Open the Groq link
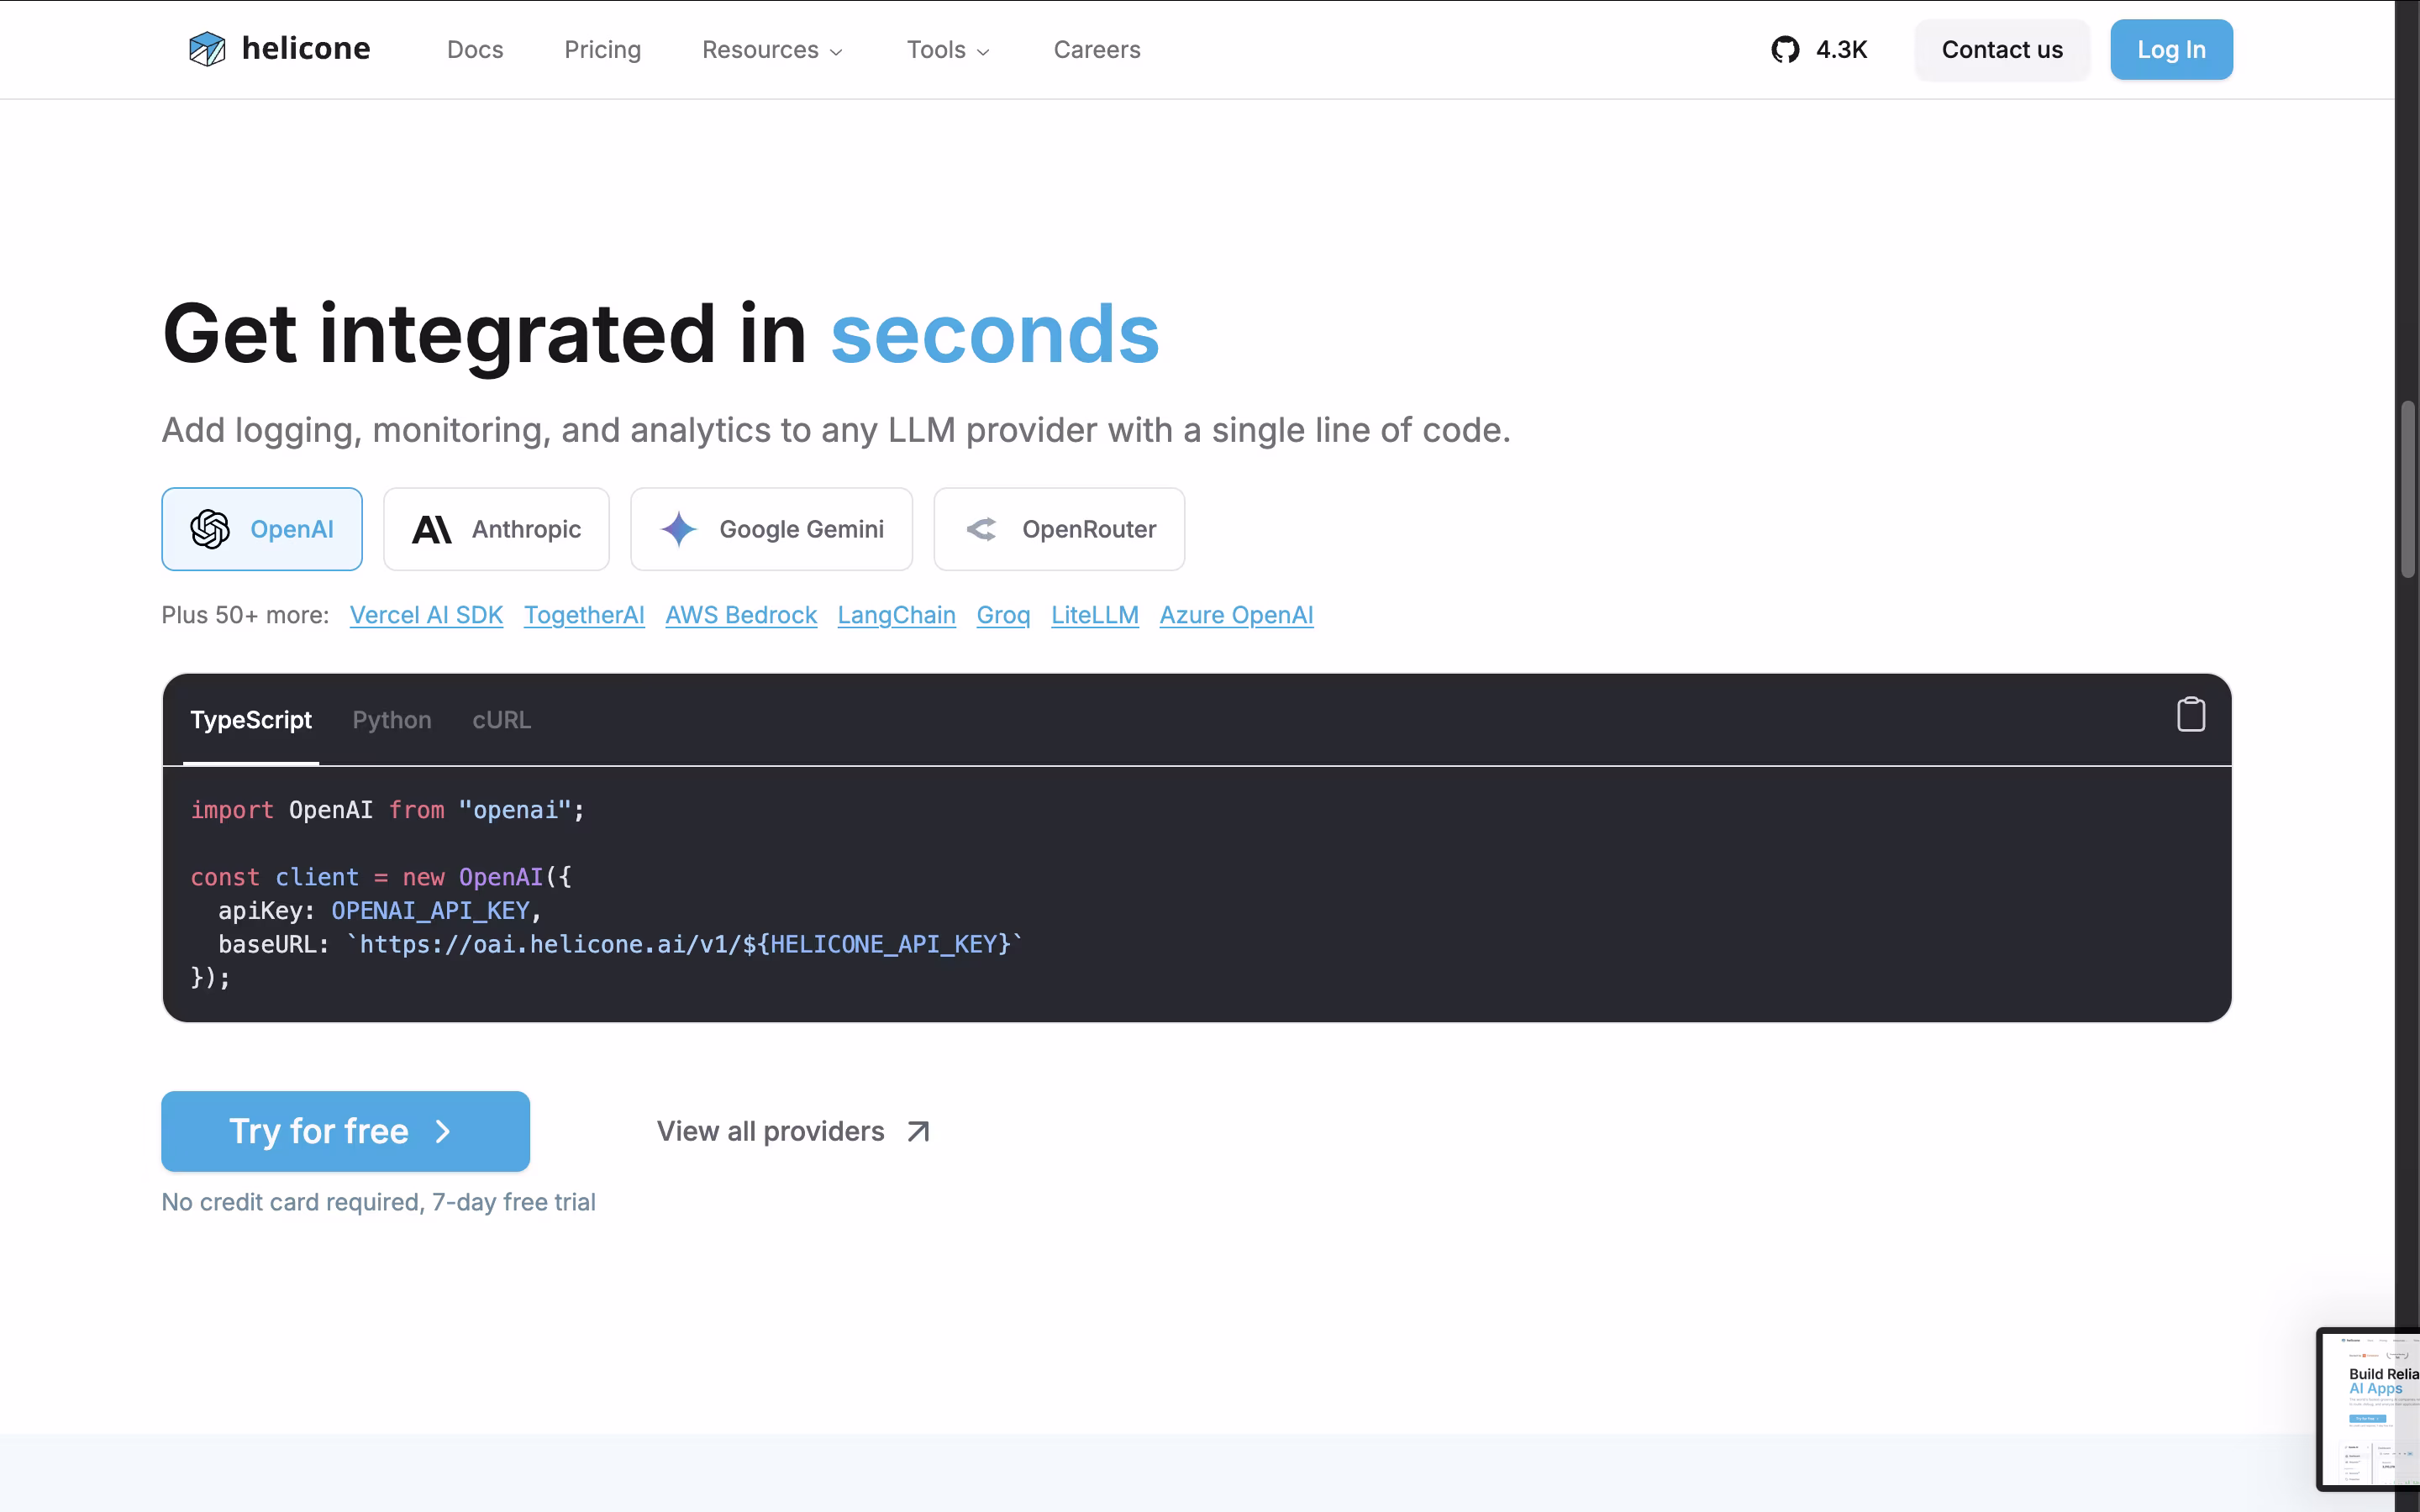Screen dimensions: 2420x1512 1003,615
